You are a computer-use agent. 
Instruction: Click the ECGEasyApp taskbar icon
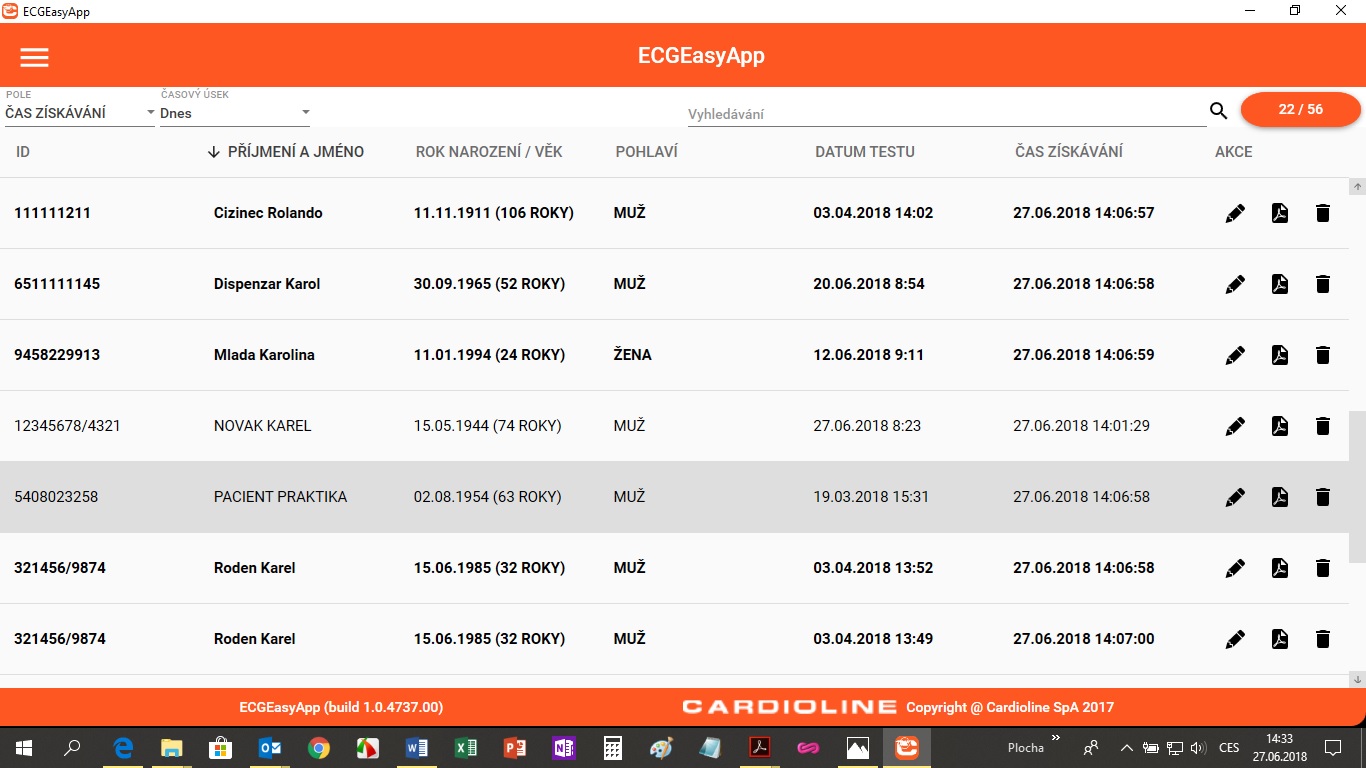pyautogui.click(x=907, y=748)
